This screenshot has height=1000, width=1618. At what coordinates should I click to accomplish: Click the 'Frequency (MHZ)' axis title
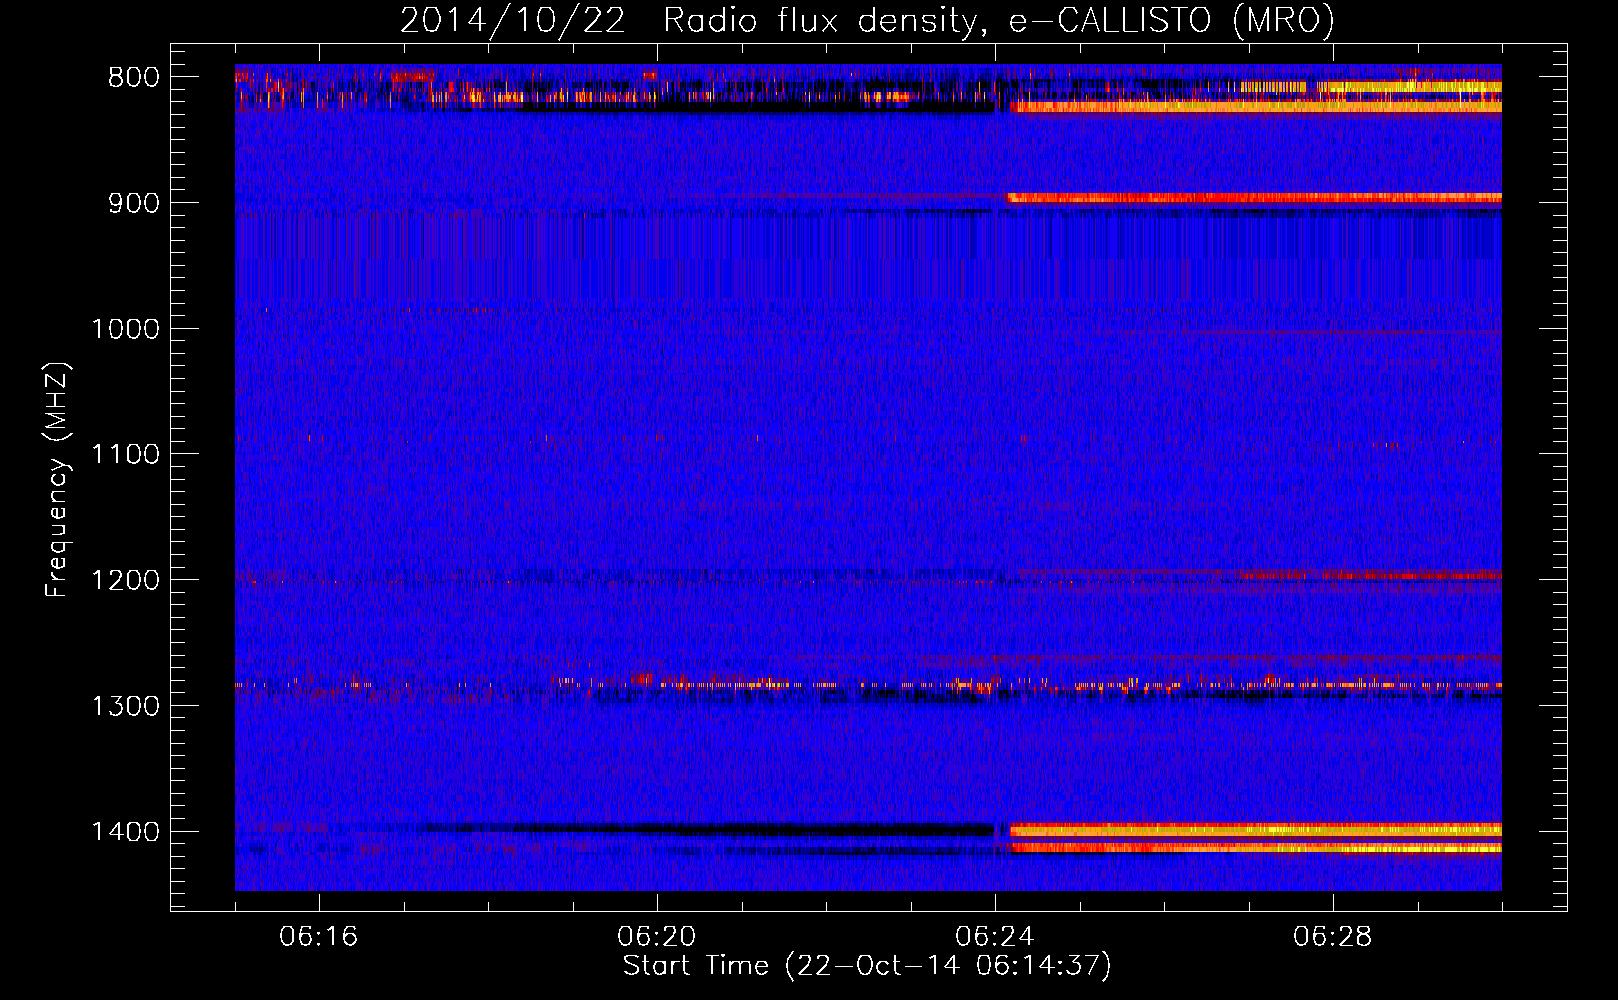58,480
